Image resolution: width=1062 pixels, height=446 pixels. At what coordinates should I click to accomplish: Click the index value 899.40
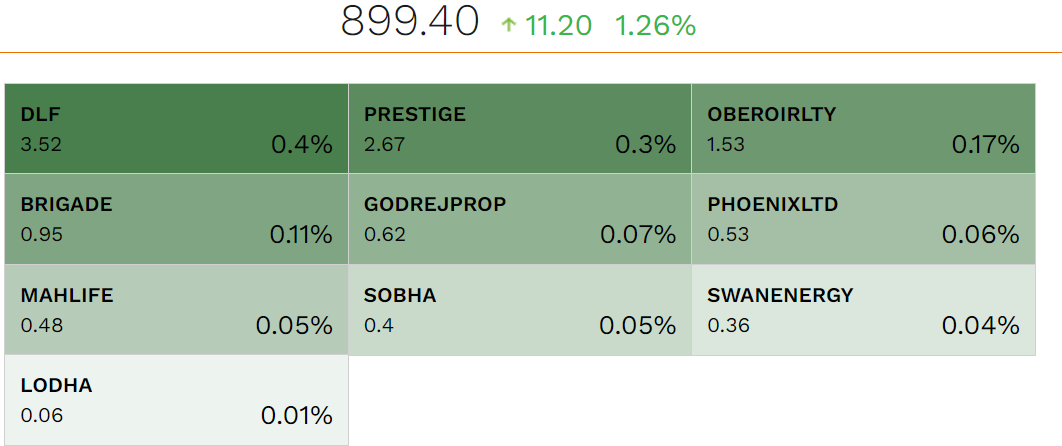pos(410,22)
